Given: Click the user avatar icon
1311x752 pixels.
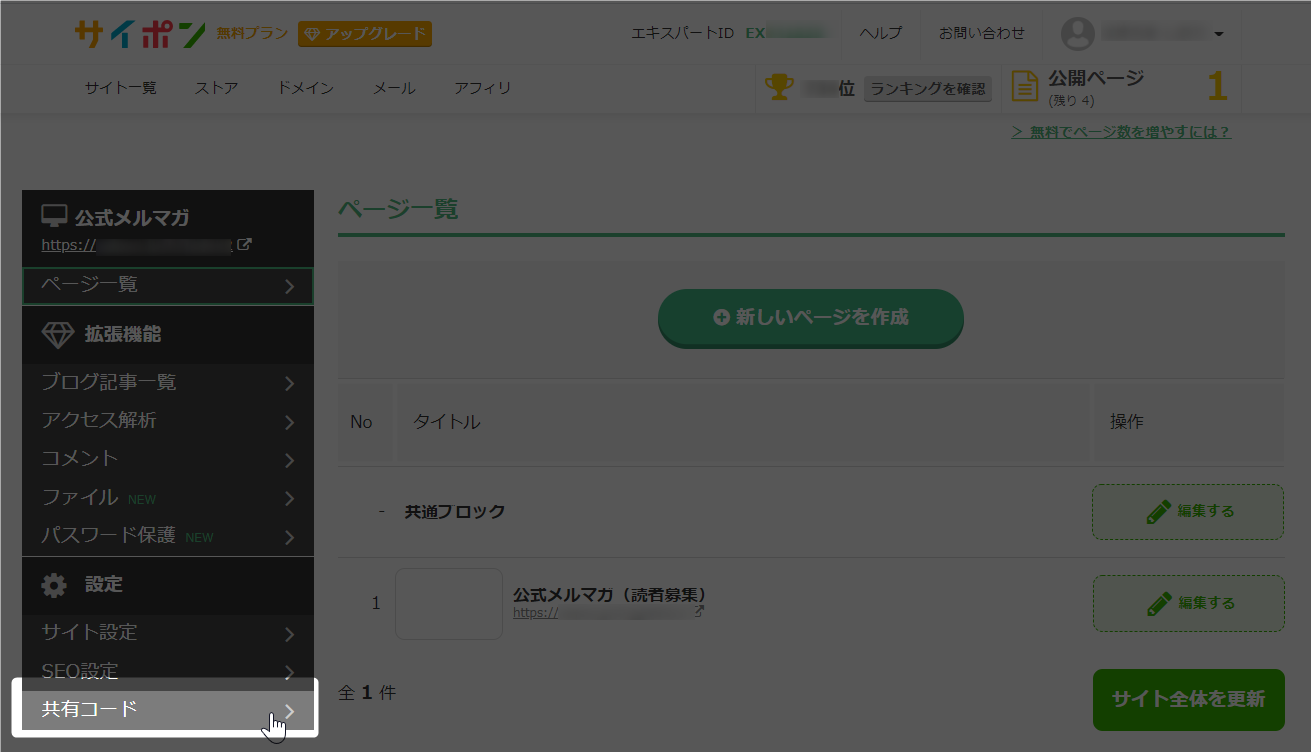Looking at the screenshot, I should pos(1077,34).
